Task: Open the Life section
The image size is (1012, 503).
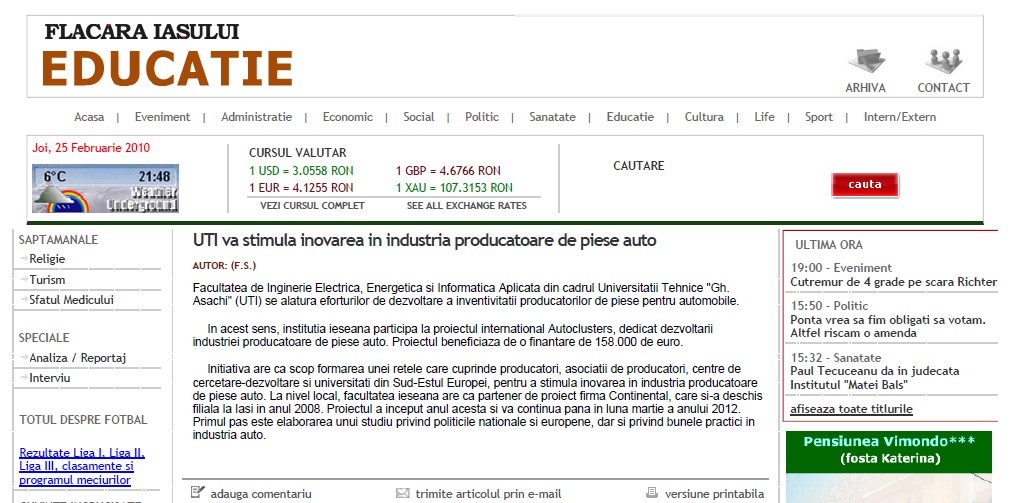Action: point(764,117)
